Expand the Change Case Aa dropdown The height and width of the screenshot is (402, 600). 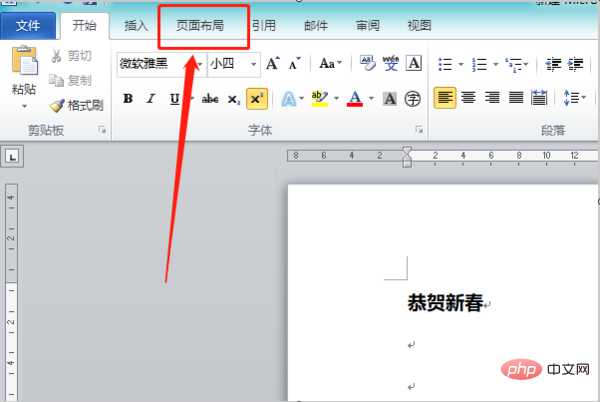click(329, 64)
